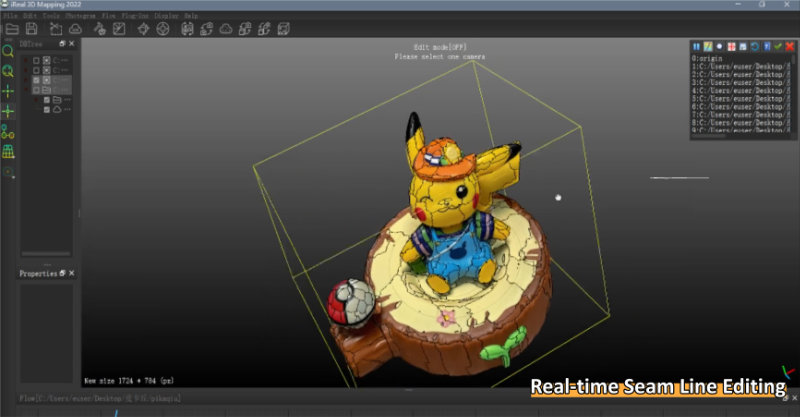Close the bottom Flow panel
800x417 pixels.
coord(794,398)
